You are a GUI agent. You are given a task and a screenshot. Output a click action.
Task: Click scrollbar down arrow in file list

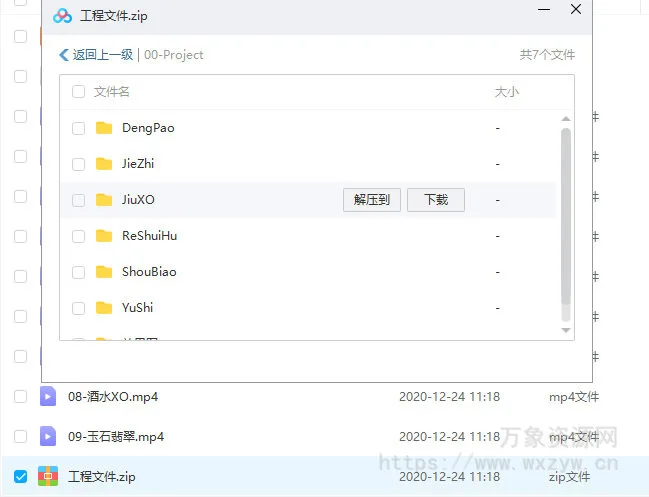[x=566, y=330]
